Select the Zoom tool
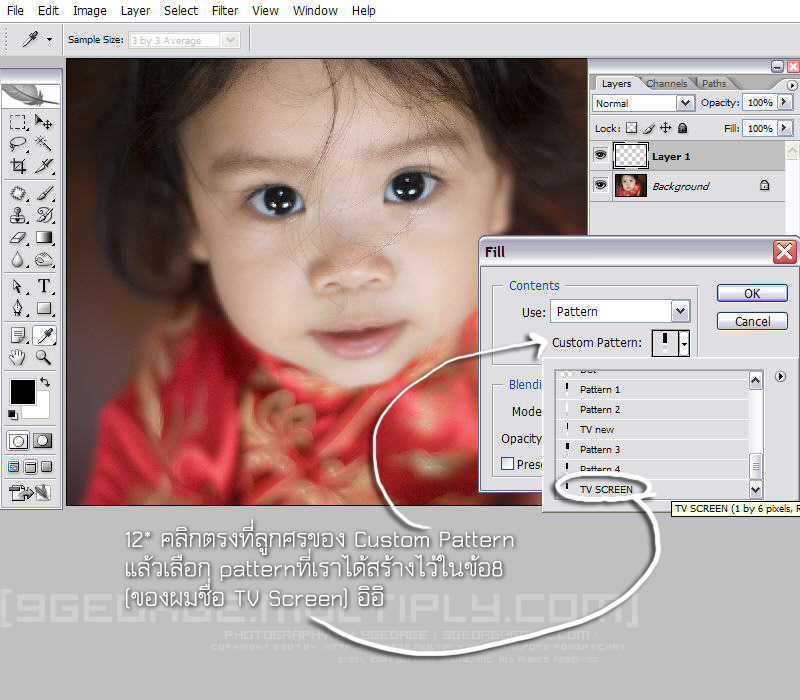This screenshot has height=700, width=800. click(x=44, y=357)
